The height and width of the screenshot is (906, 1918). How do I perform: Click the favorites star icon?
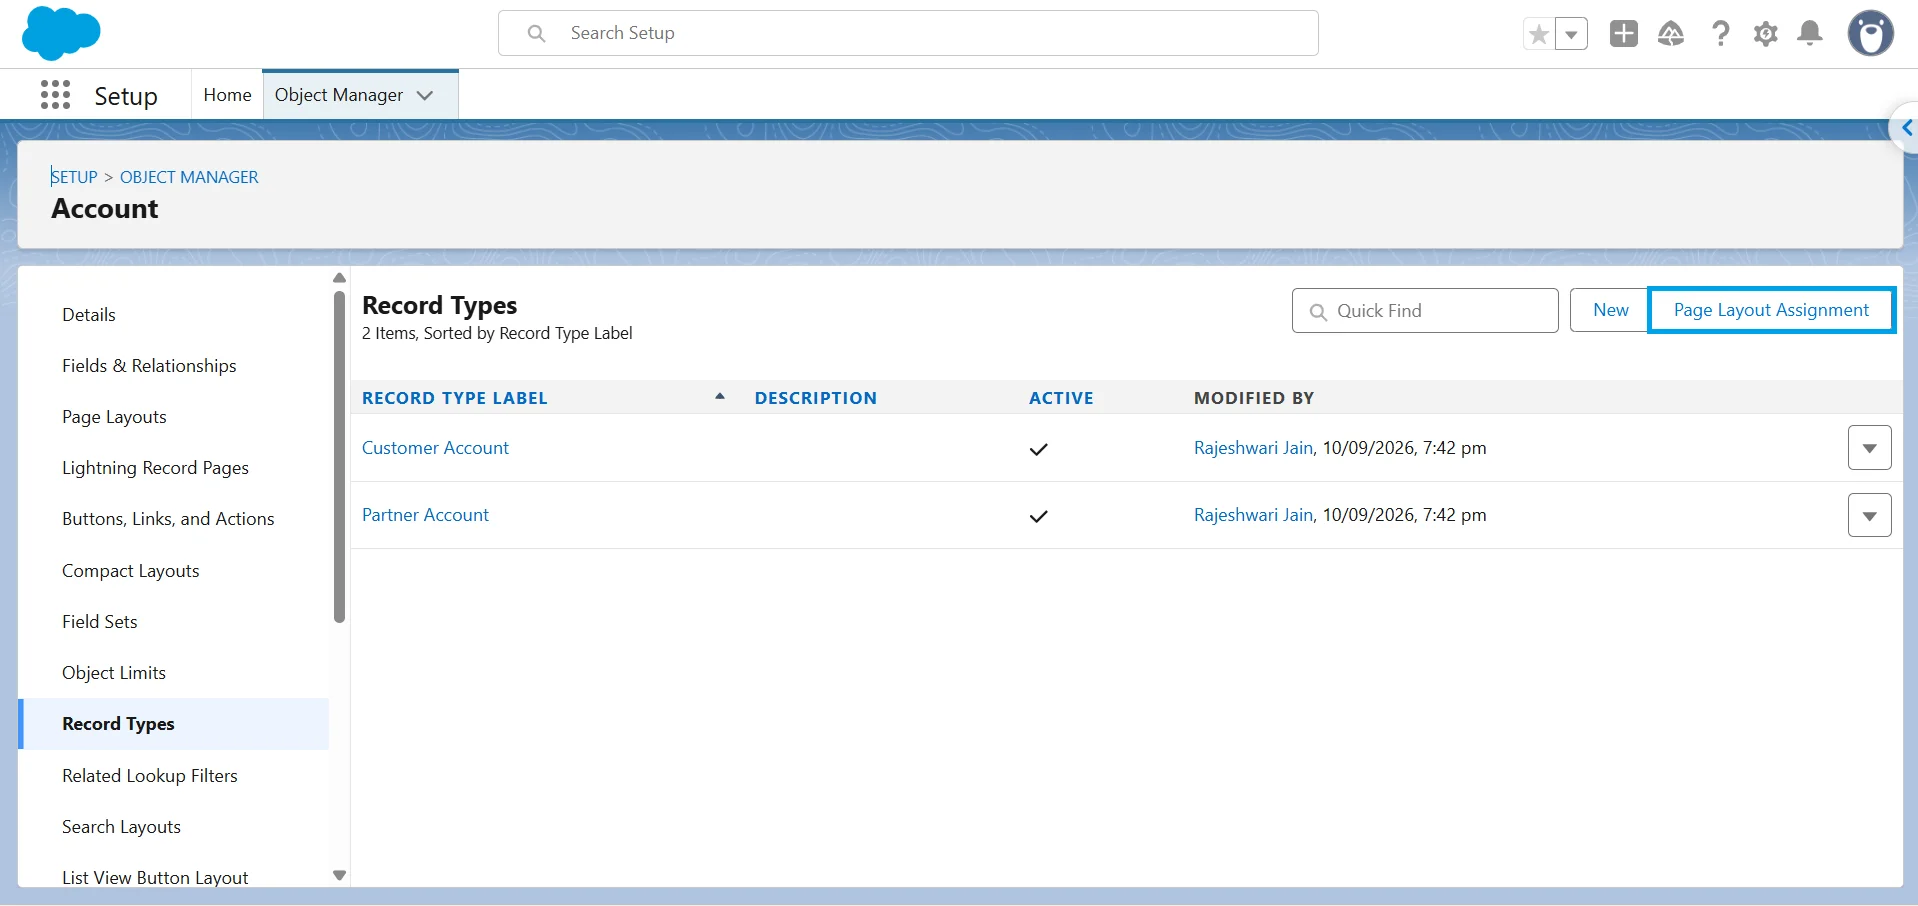pyautogui.click(x=1539, y=35)
